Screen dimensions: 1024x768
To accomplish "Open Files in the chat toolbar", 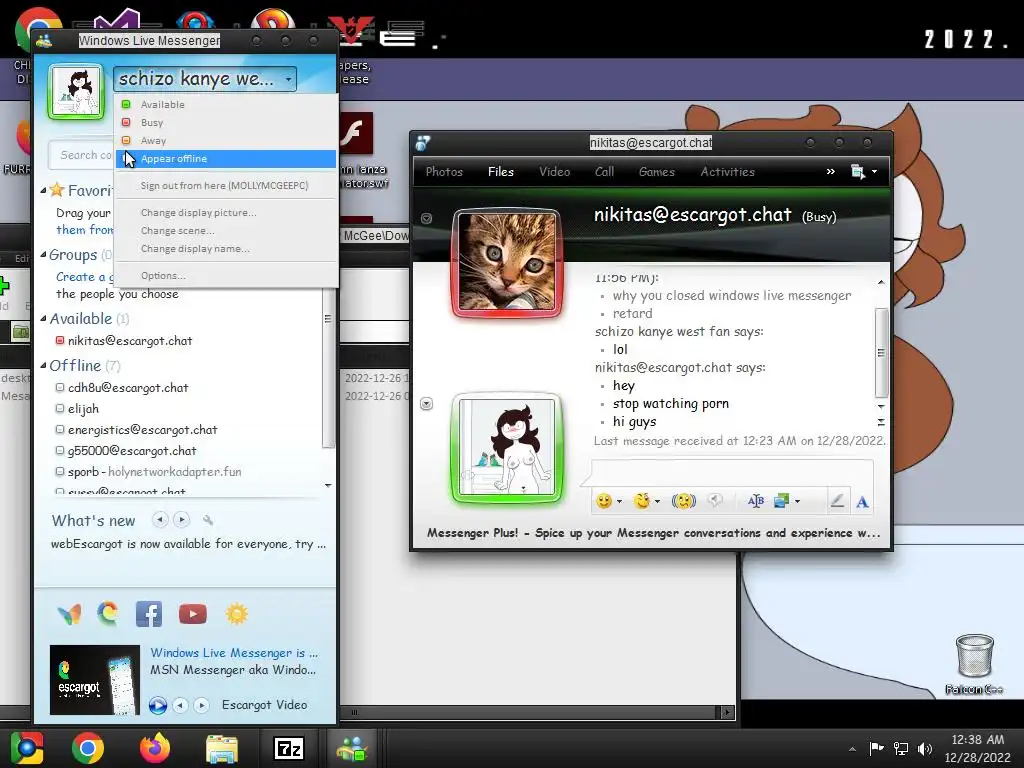I will pyautogui.click(x=501, y=172).
